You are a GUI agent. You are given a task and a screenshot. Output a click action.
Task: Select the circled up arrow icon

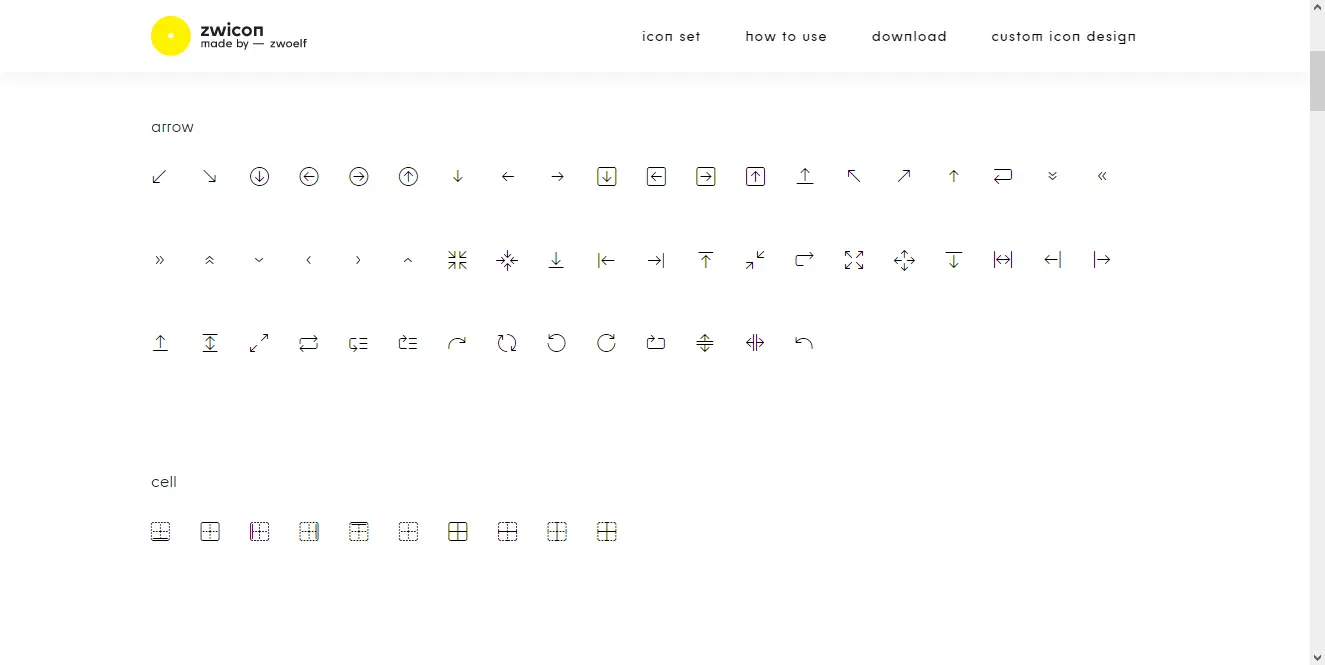tap(408, 177)
